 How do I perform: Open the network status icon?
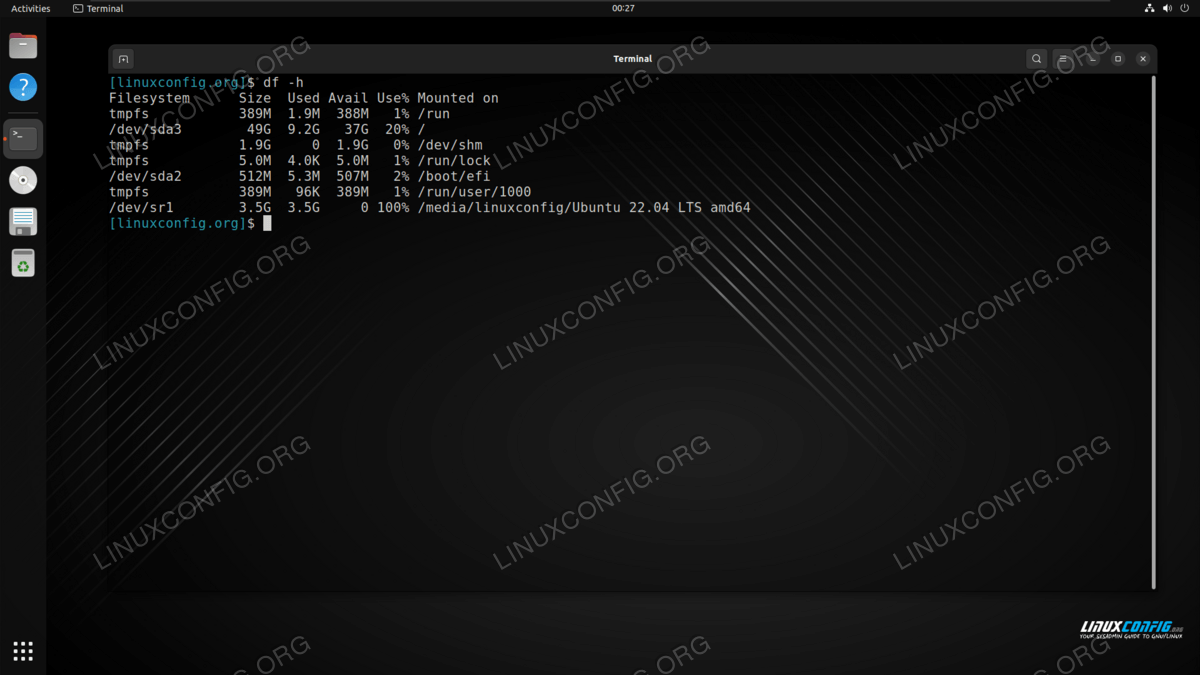1150,8
